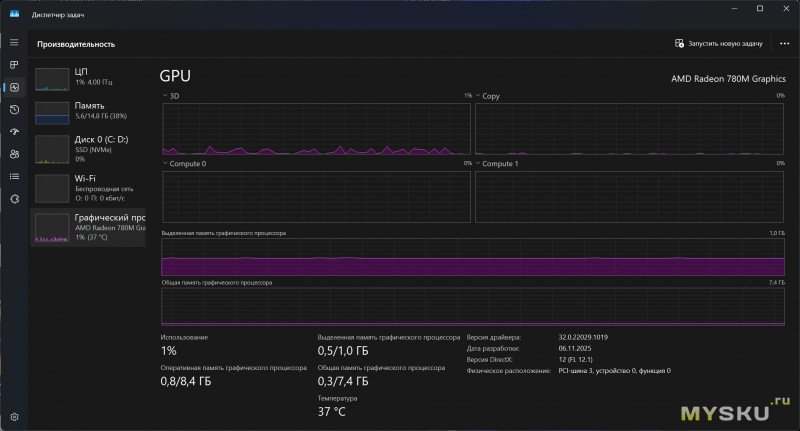Image resolution: width=800 pixels, height=431 pixels.
Task: Expand the 3D engine graph dropdown
Action: point(166,96)
